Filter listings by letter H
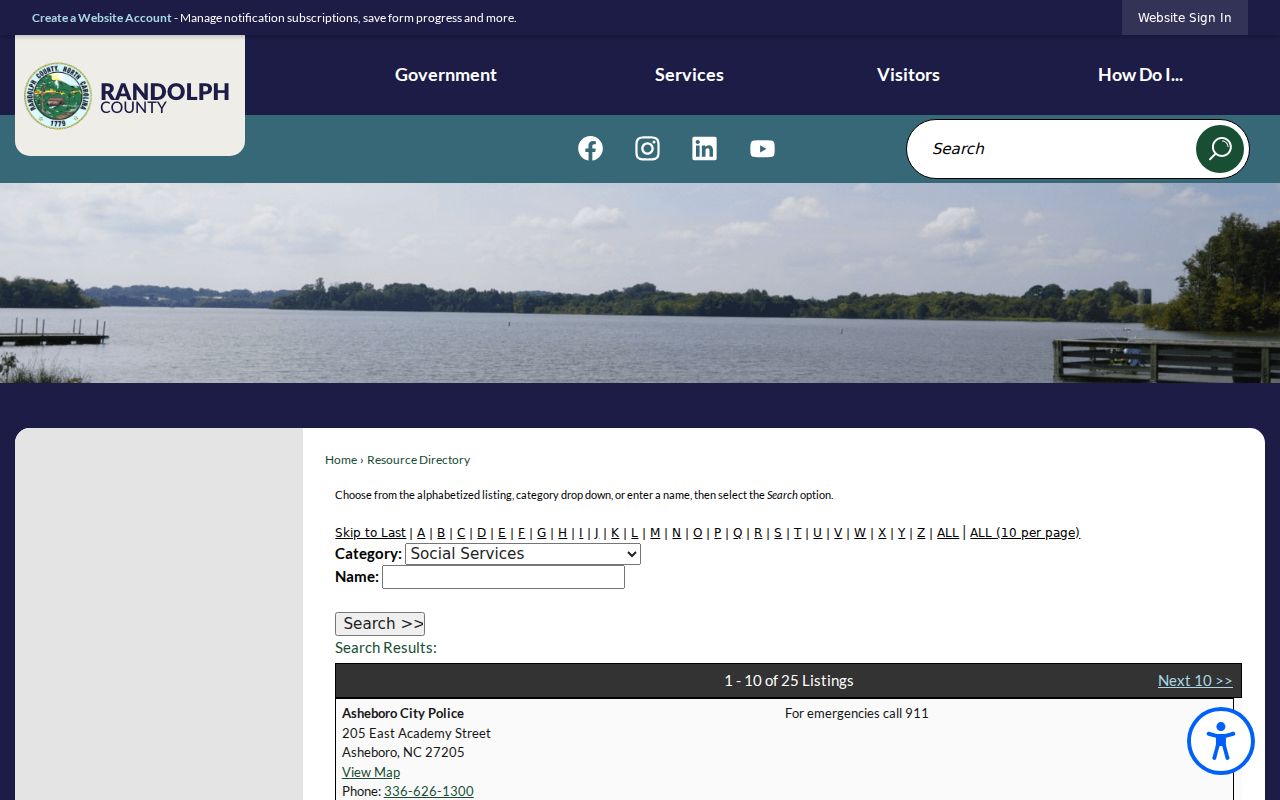This screenshot has width=1280, height=800. [562, 532]
